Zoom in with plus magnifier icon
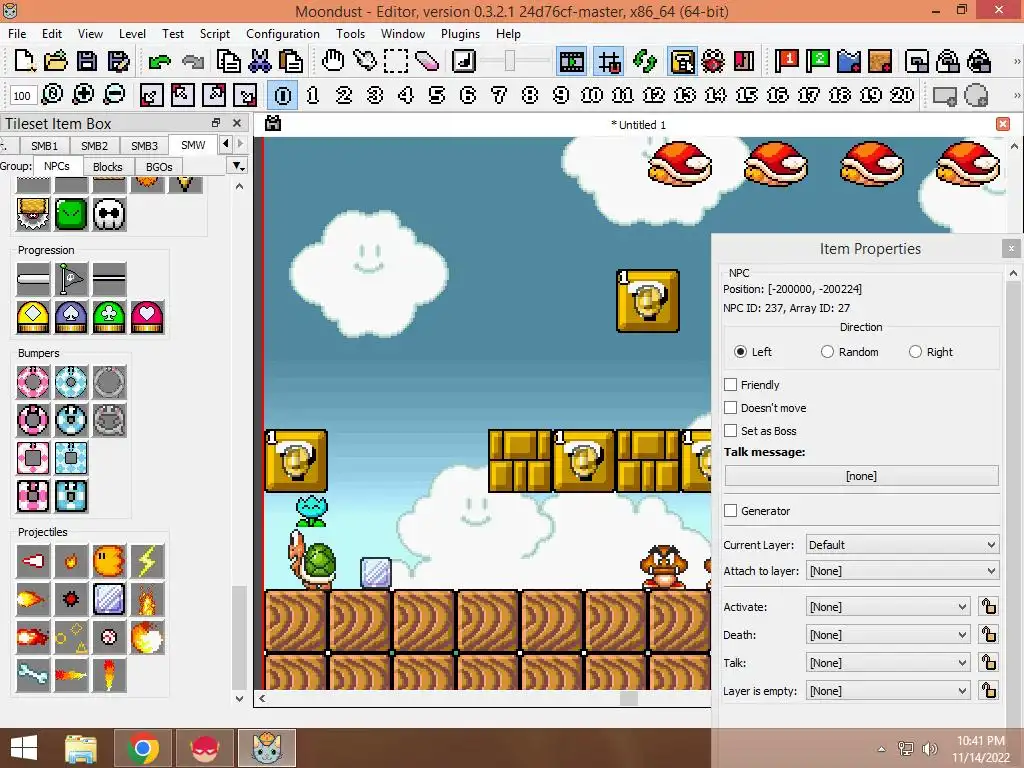This screenshot has width=1024, height=768. 83,95
